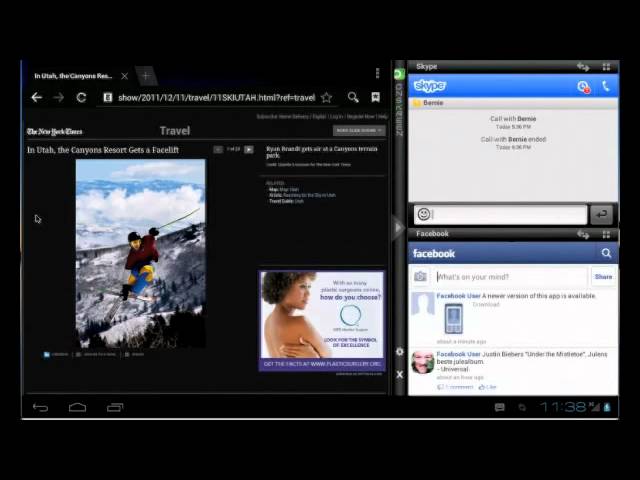The width and height of the screenshot is (640, 480).
Task: Click the skier slideshow photo
Action: pyautogui.click(x=141, y=253)
